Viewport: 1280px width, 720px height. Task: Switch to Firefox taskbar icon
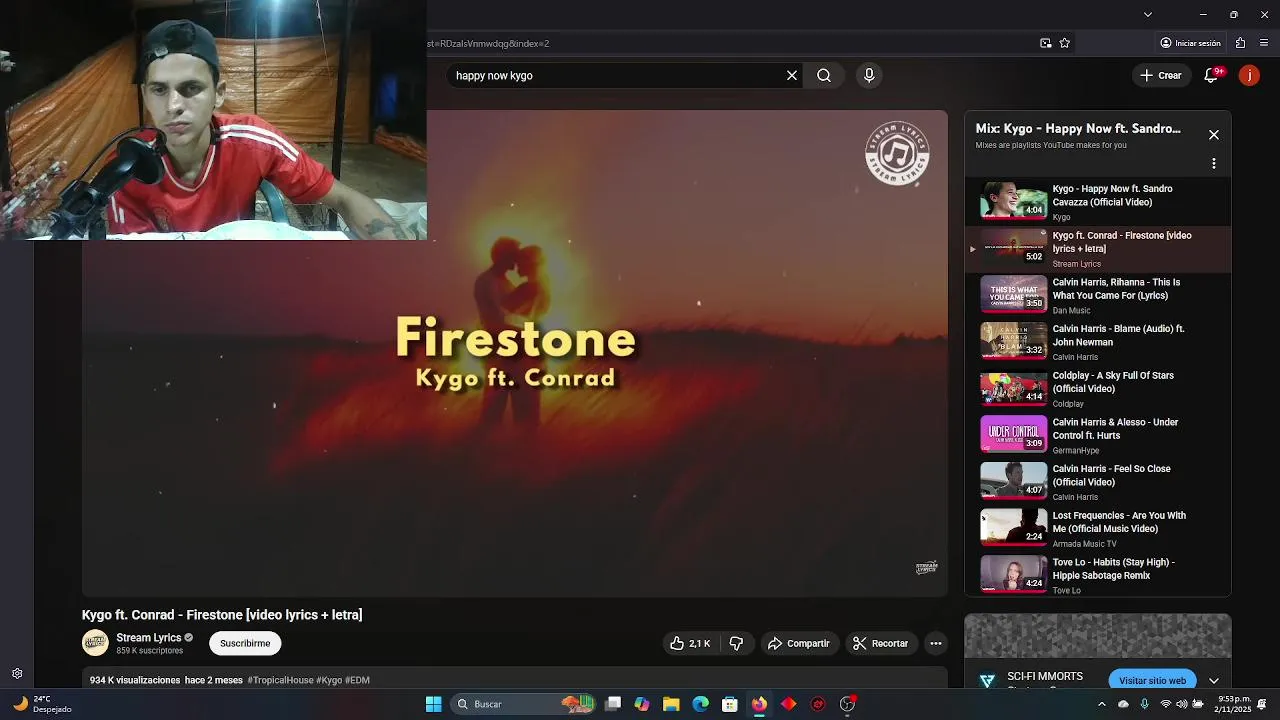tap(759, 704)
